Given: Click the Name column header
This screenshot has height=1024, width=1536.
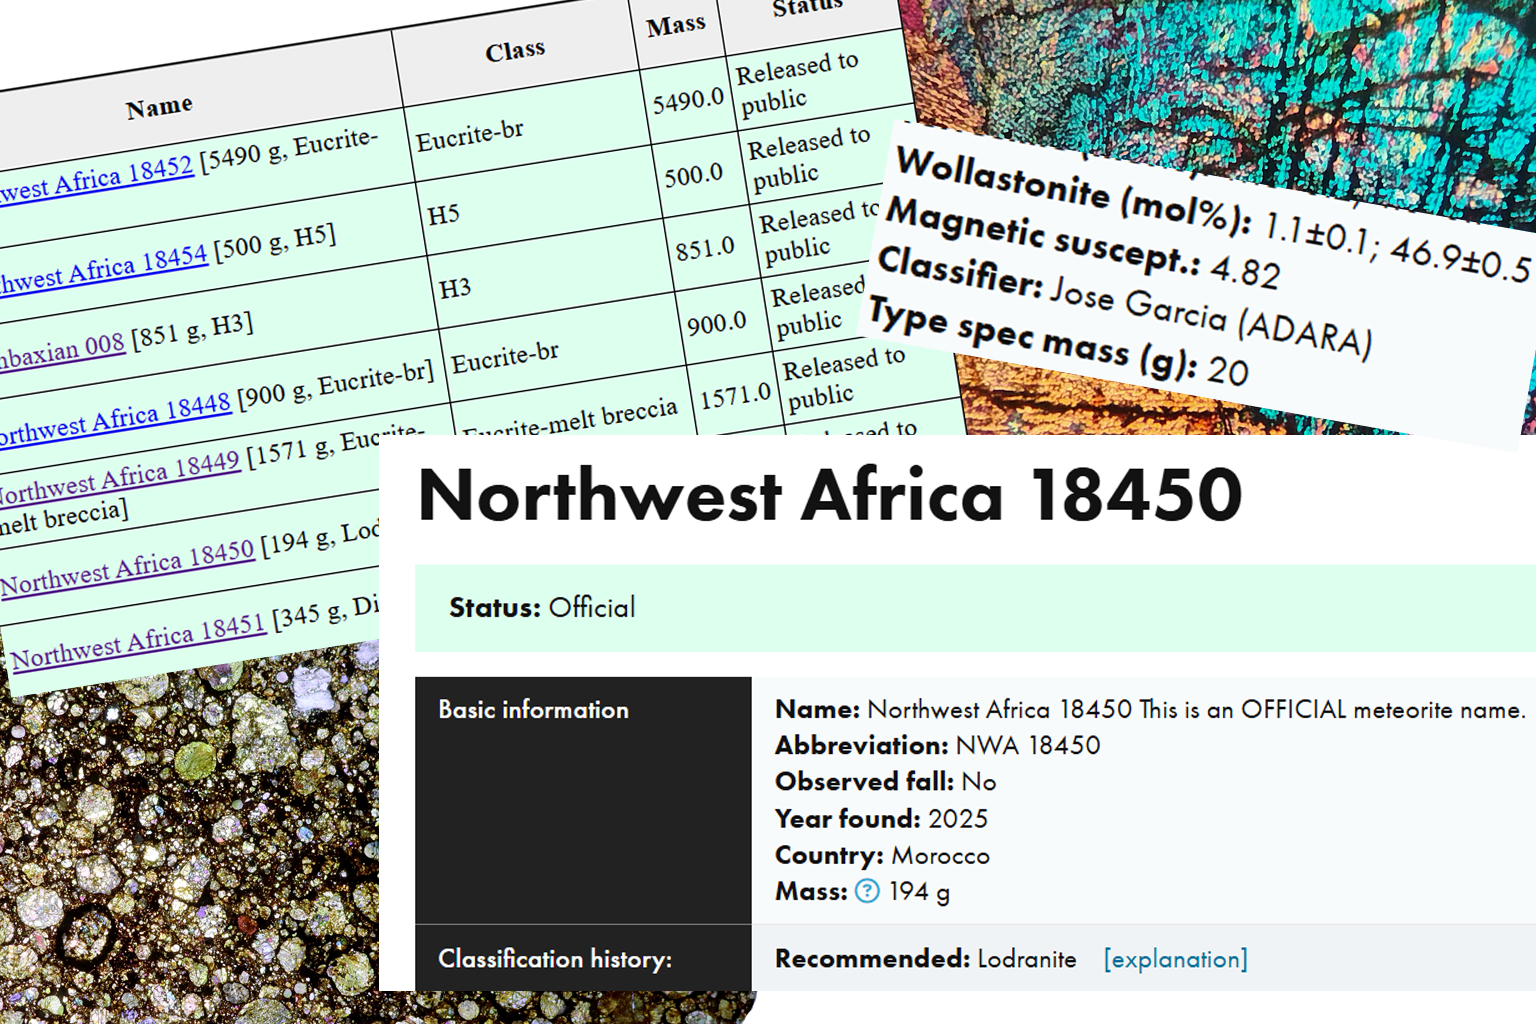Looking at the screenshot, I should (x=159, y=107).
